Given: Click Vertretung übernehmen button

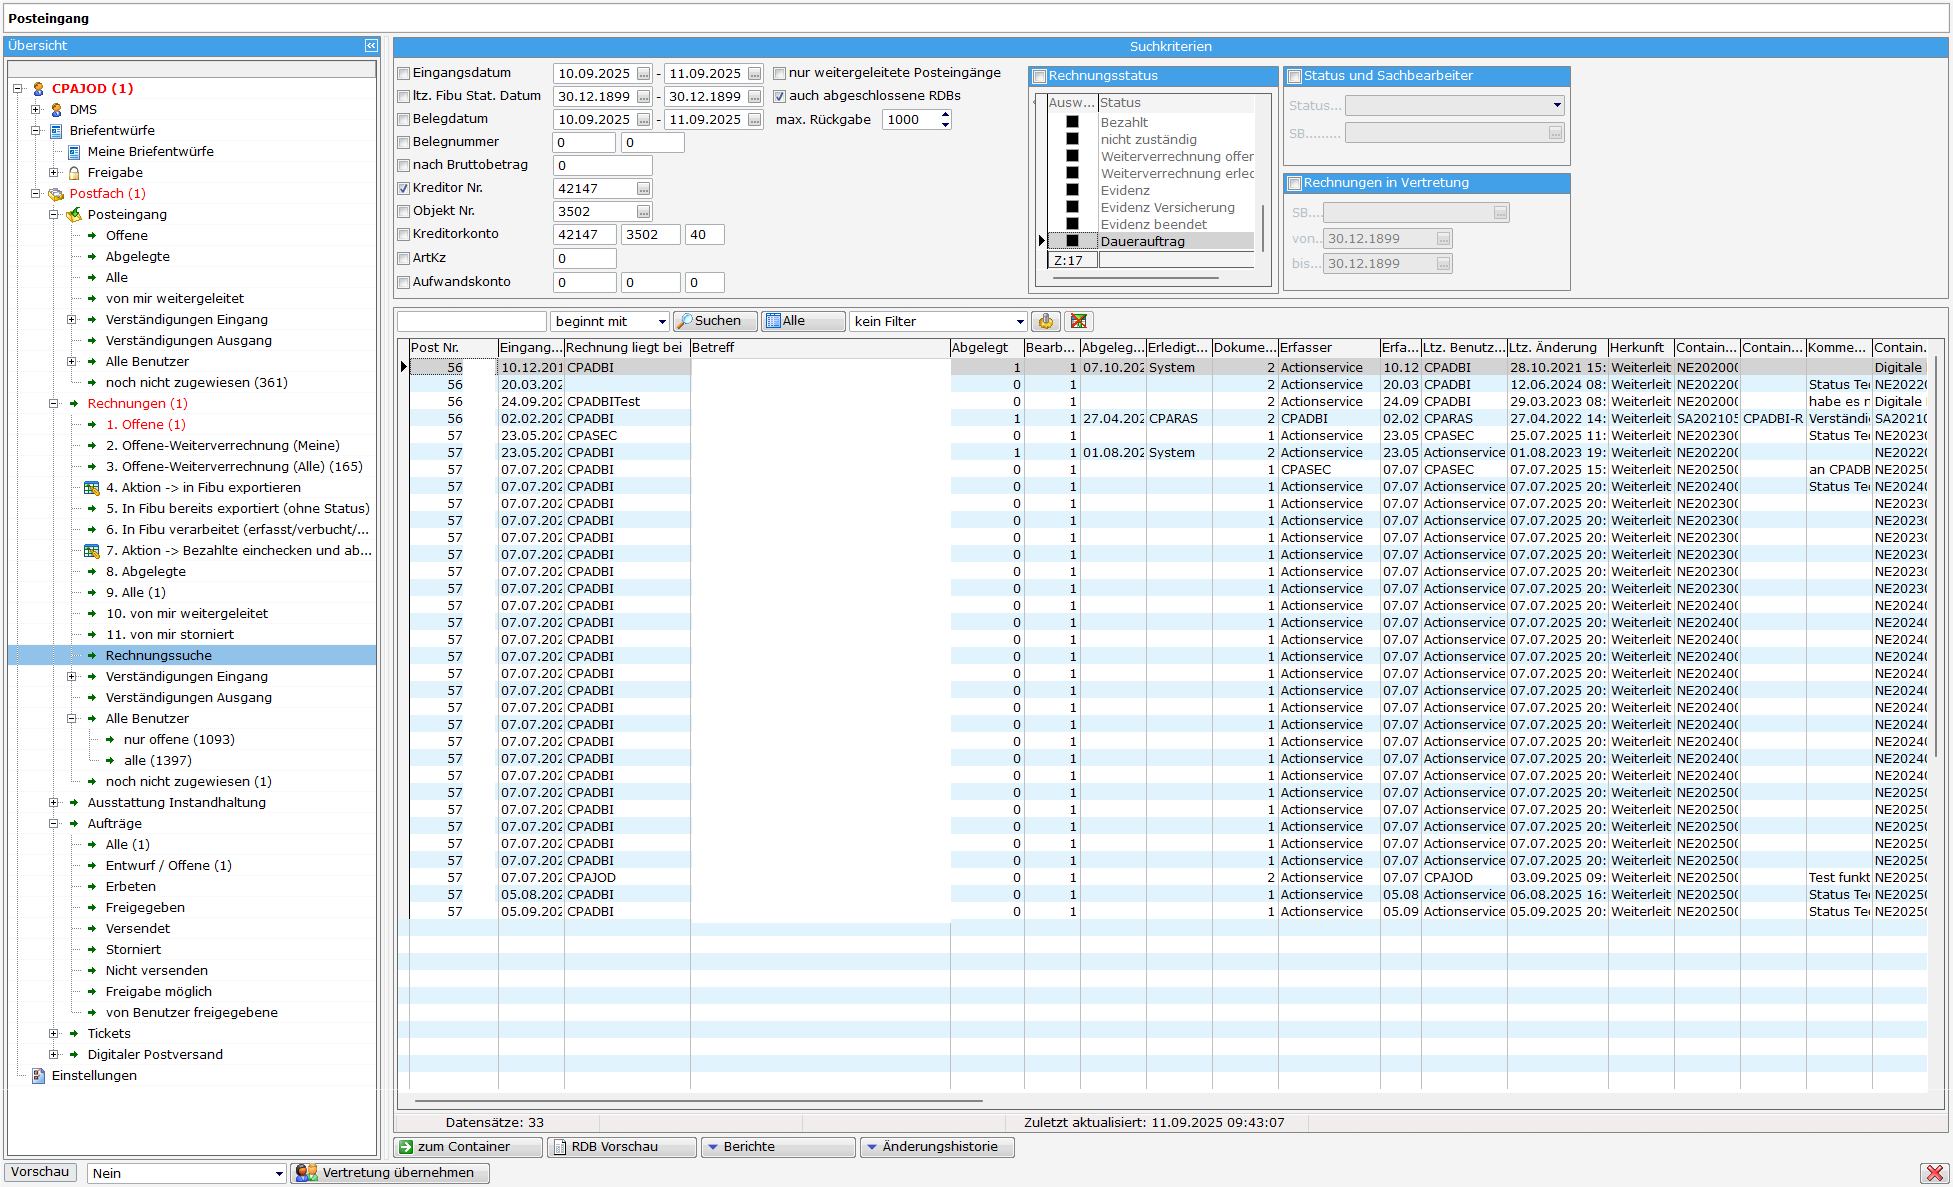Looking at the screenshot, I should 390,1173.
